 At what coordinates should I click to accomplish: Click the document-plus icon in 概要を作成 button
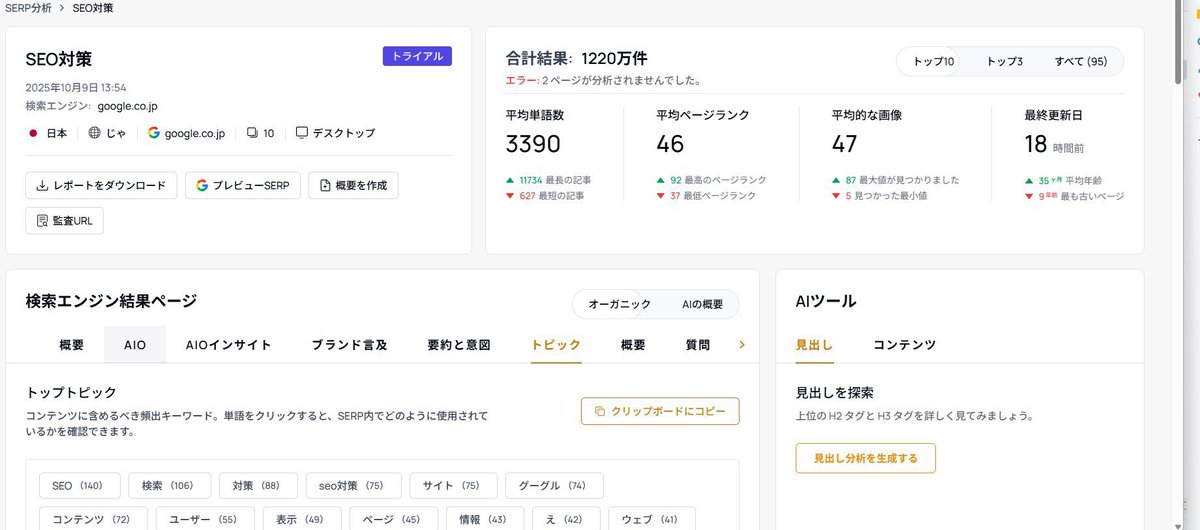tap(325, 185)
